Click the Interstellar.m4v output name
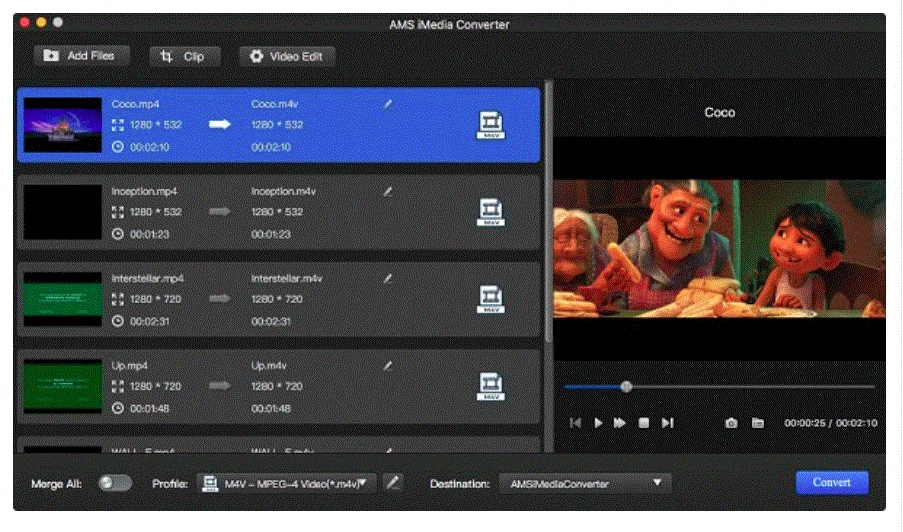This screenshot has height=532, width=903. (x=287, y=279)
